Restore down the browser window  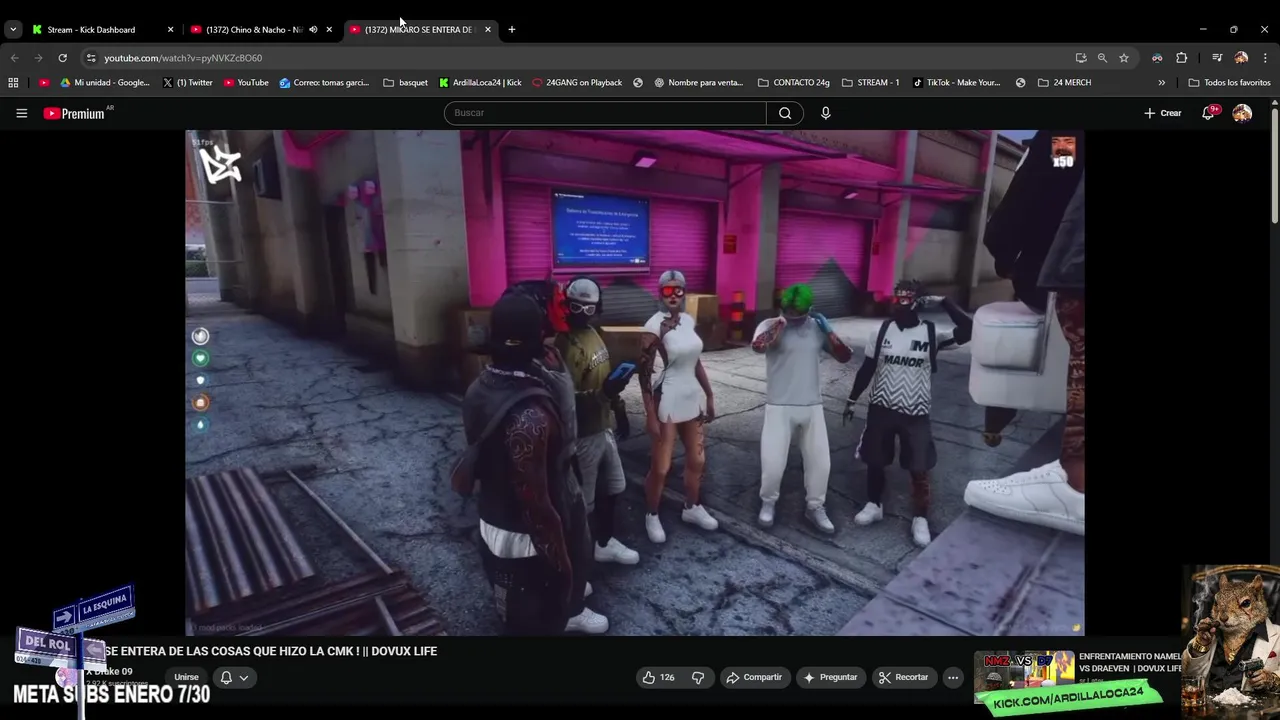pyautogui.click(x=1233, y=29)
